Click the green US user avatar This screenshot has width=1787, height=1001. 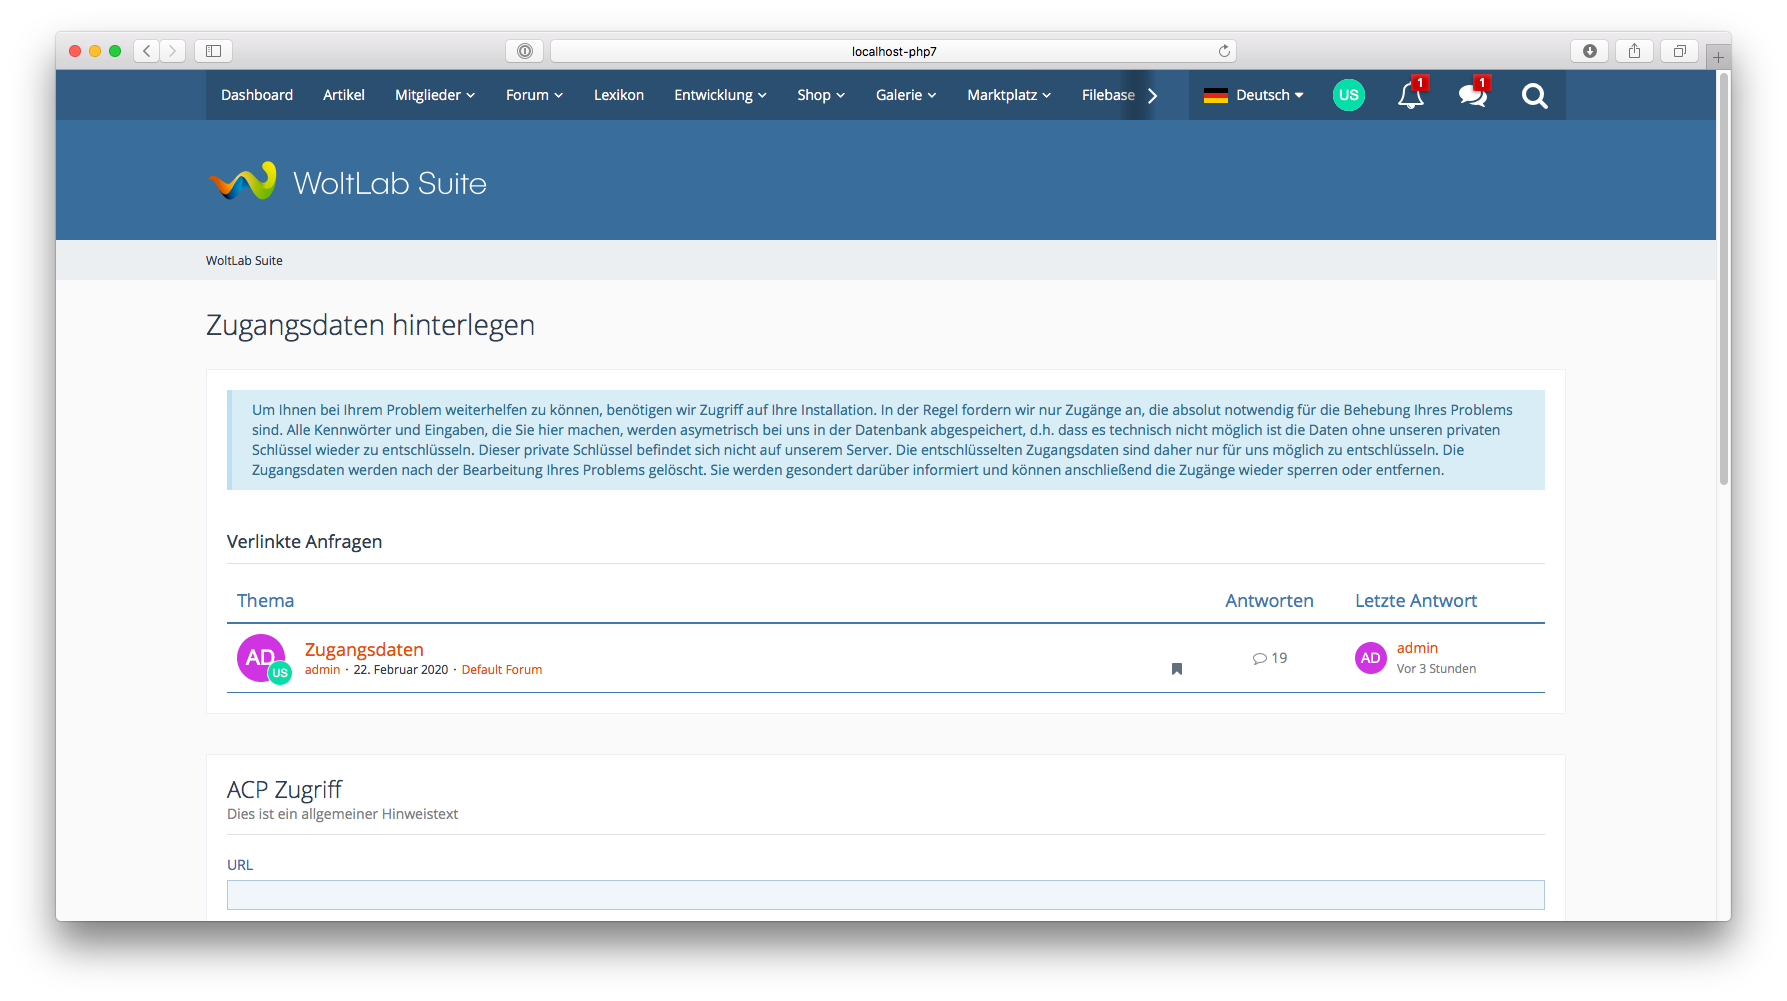(1348, 95)
